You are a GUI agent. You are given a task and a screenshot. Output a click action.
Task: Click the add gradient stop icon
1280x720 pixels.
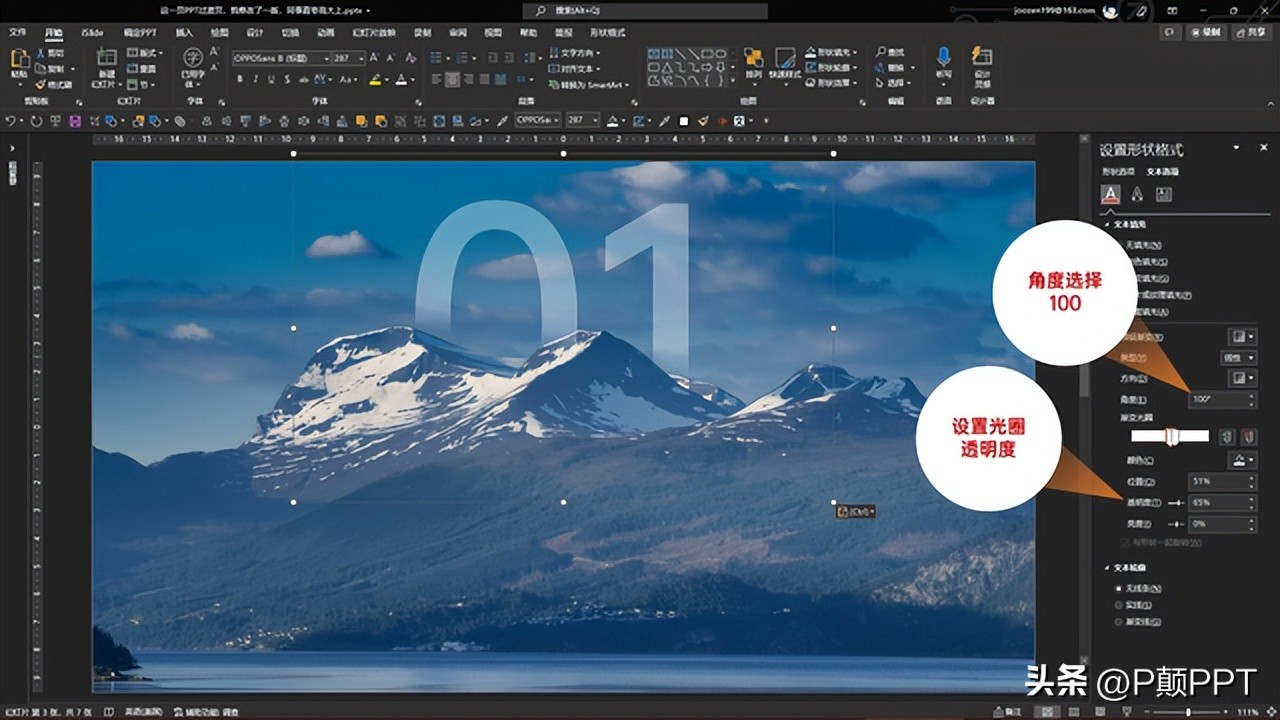[1227, 437]
